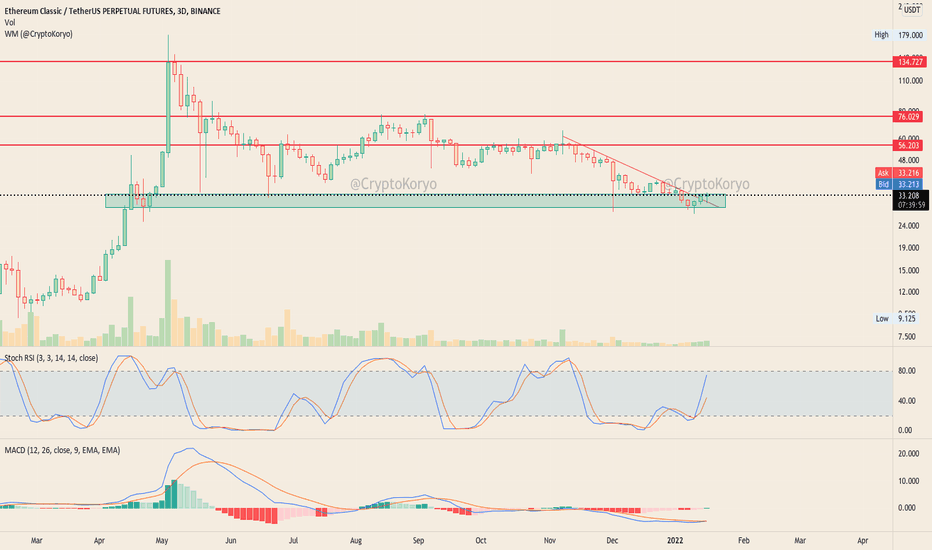This screenshot has height=550, width=932.
Task: Click the Ask 33.216 price label
Action: [x=899, y=173]
